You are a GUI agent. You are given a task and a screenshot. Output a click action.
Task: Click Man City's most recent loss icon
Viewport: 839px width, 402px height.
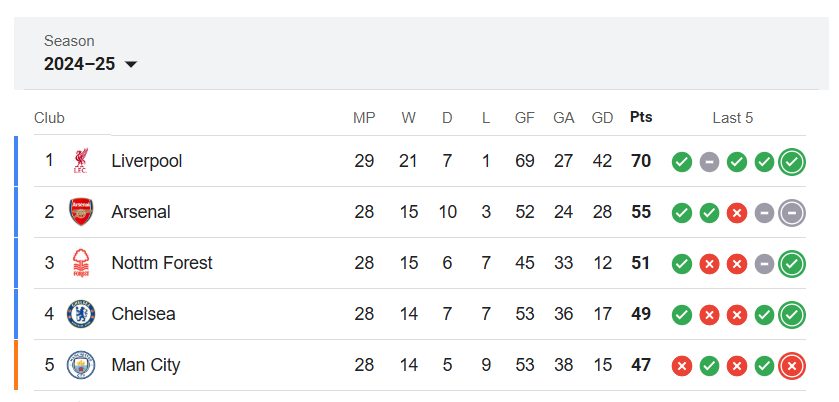click(x=792, y=366)
